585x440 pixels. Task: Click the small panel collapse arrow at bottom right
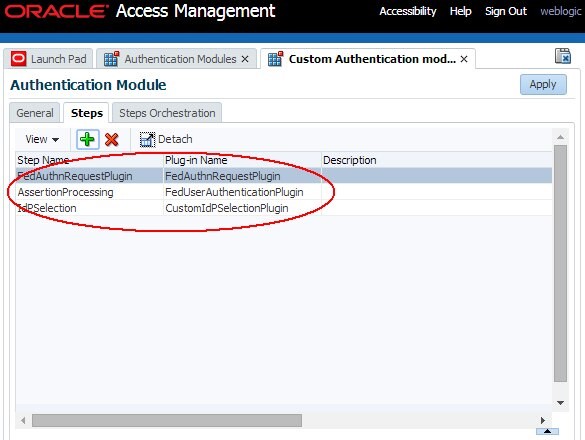(x=547, y=431)
